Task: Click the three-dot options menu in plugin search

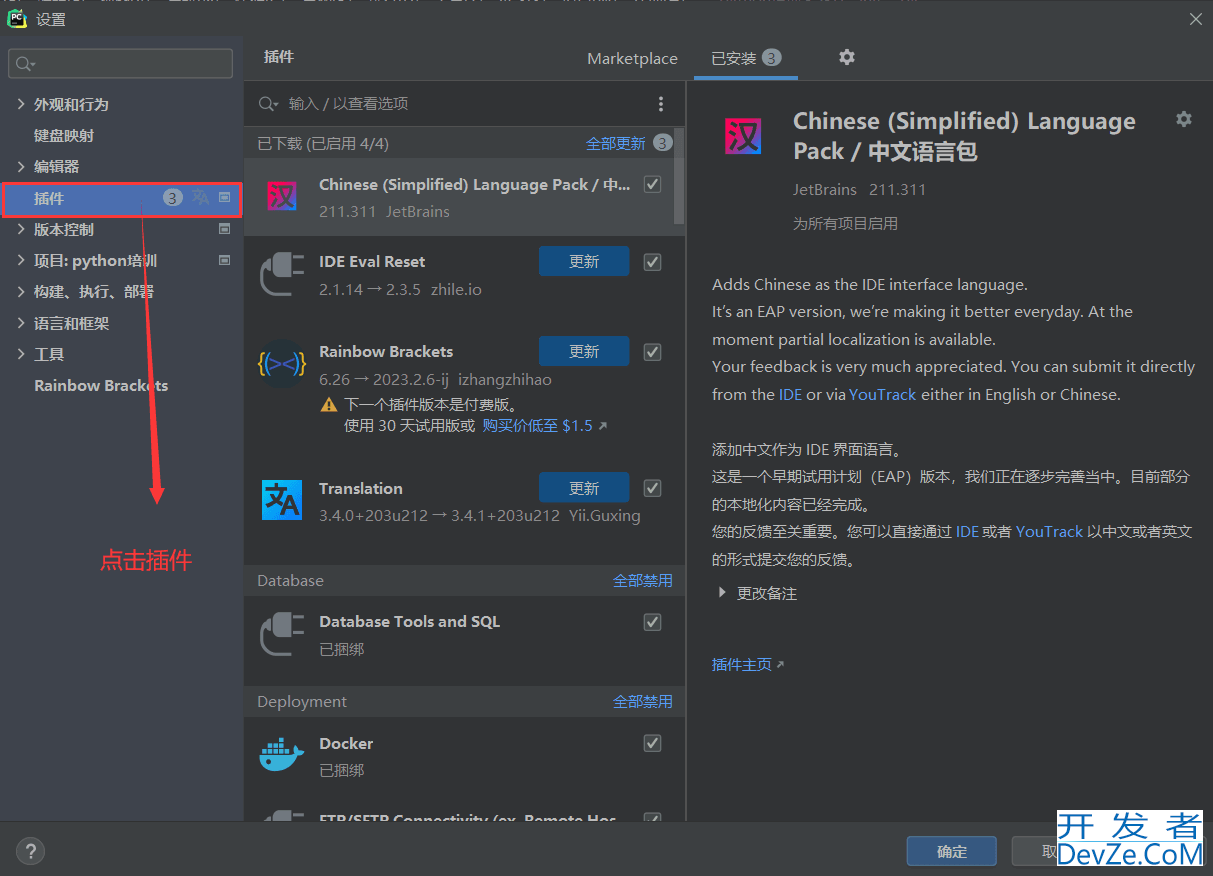Action: click(x=661, y=104)
